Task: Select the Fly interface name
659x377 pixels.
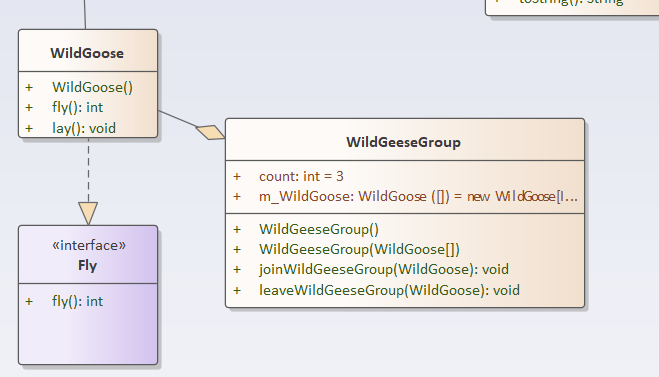Action: pos(87,266)
